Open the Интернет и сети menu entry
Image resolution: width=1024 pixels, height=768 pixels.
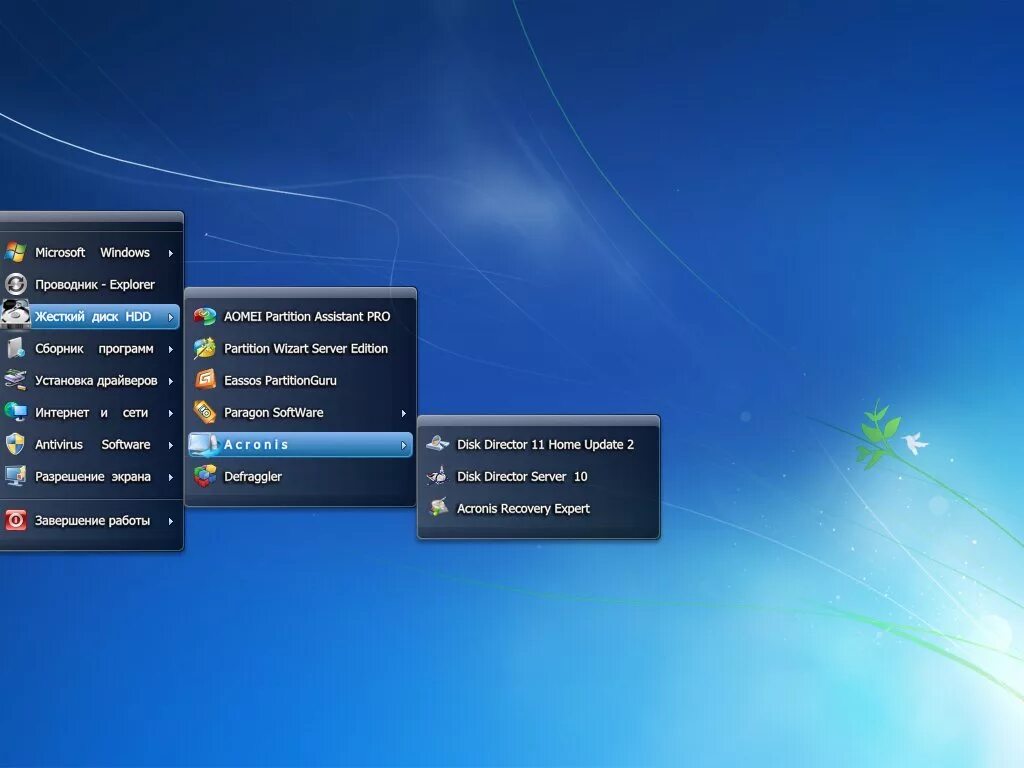tap(90, 412)
